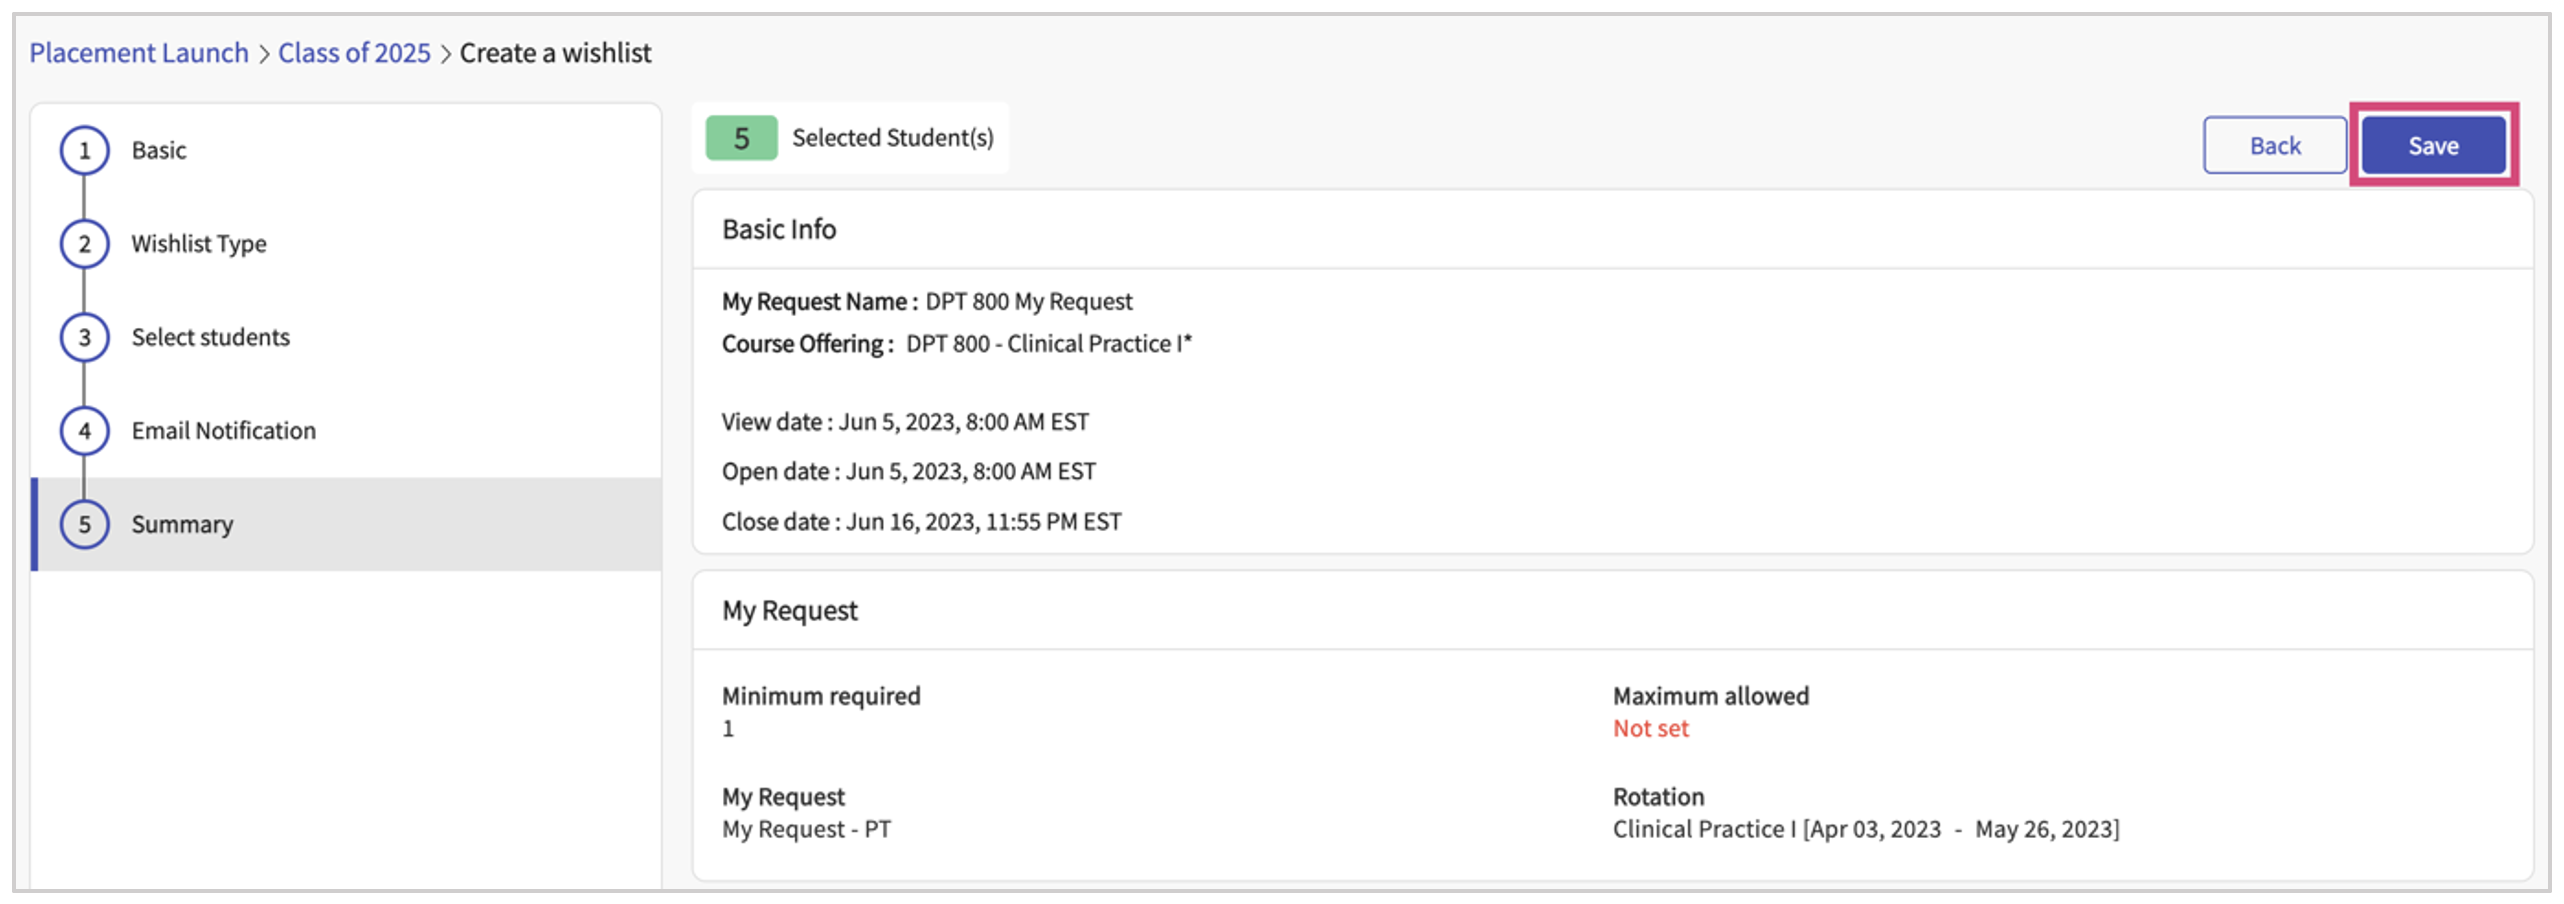The image size is (2564, 904).
Task: Click the step 1 circle icon
Action: point(84,150)
